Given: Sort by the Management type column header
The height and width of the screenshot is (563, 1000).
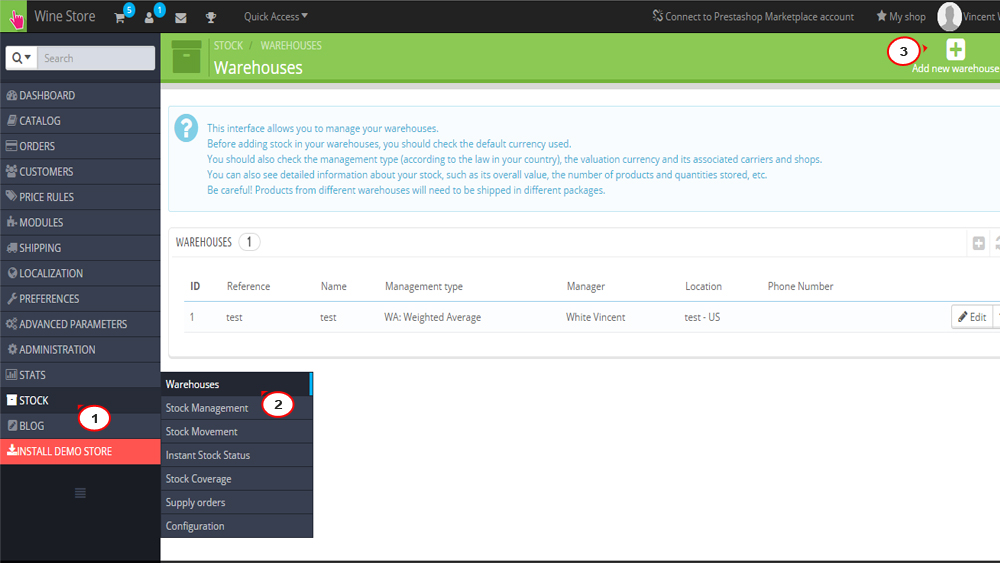Looking at the screenshot, I should pos(423,286).
